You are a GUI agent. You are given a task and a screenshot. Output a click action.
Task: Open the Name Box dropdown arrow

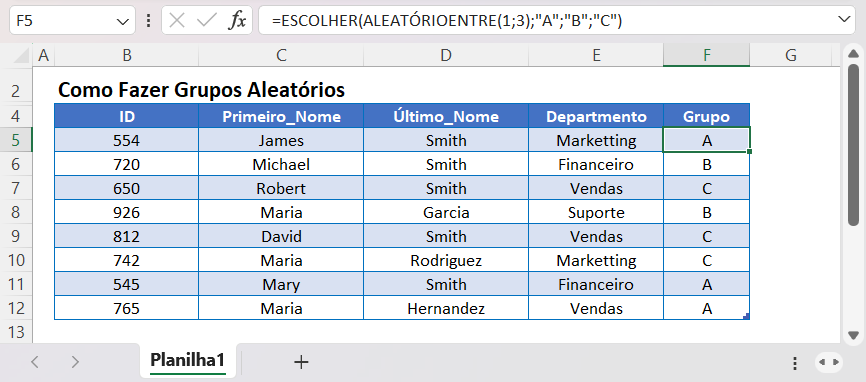pyautogui.click(x=123, y=21)
